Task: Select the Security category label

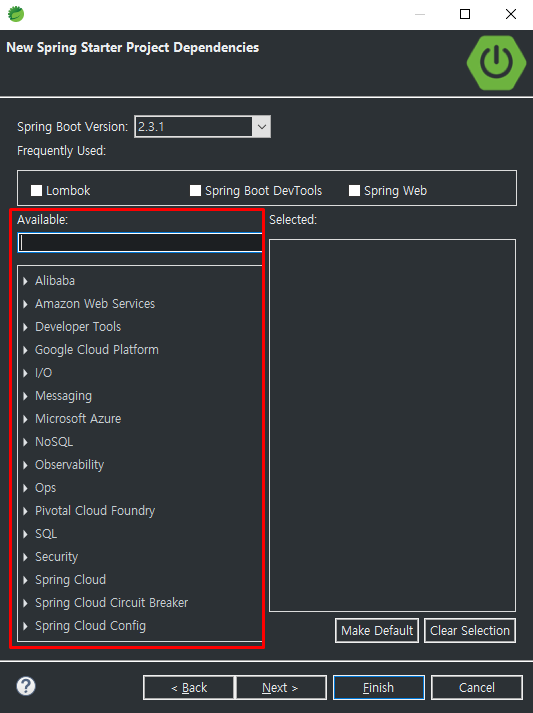Action: (56, 557)
